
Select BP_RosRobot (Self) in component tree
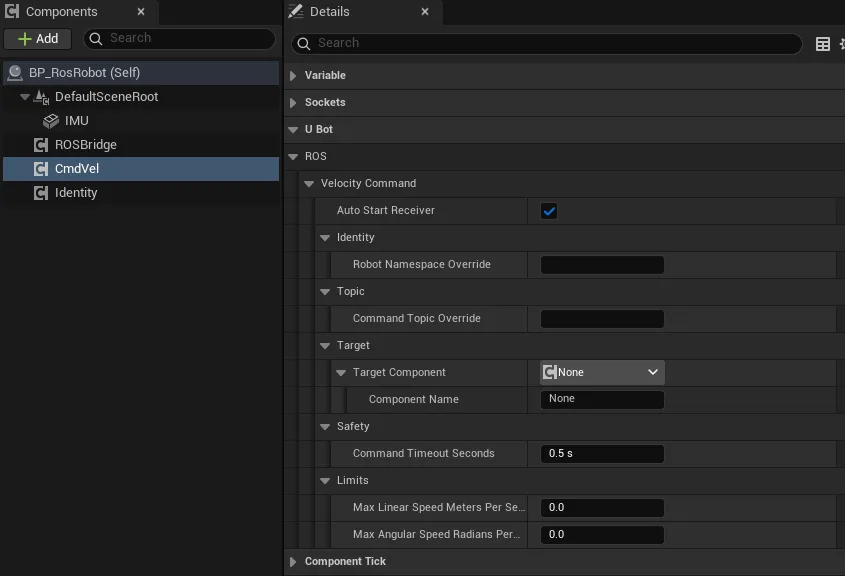[141, 73]
